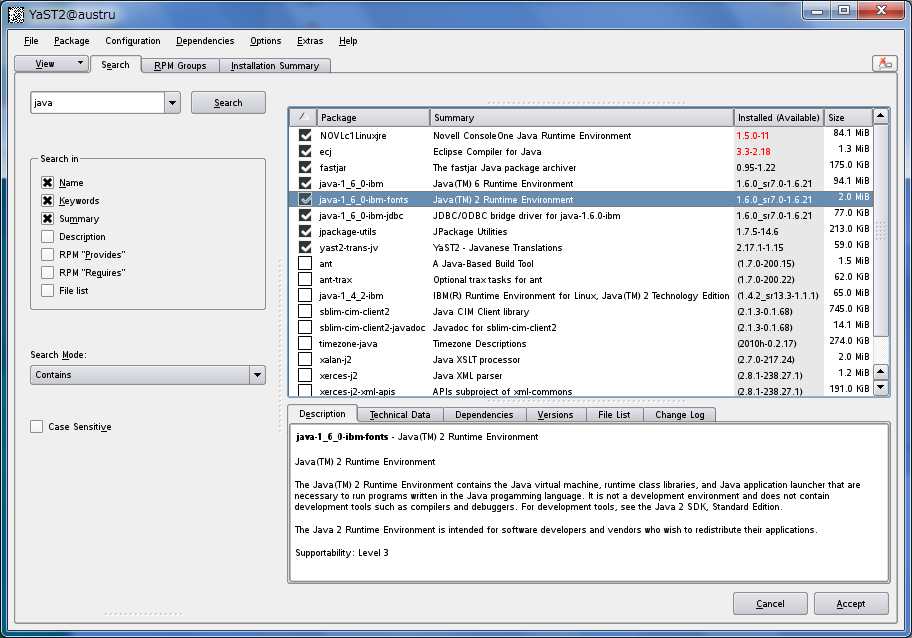Mark ant-trax package checkbox
This screenshot has width=912, height=638.
[x=305, y=279]
